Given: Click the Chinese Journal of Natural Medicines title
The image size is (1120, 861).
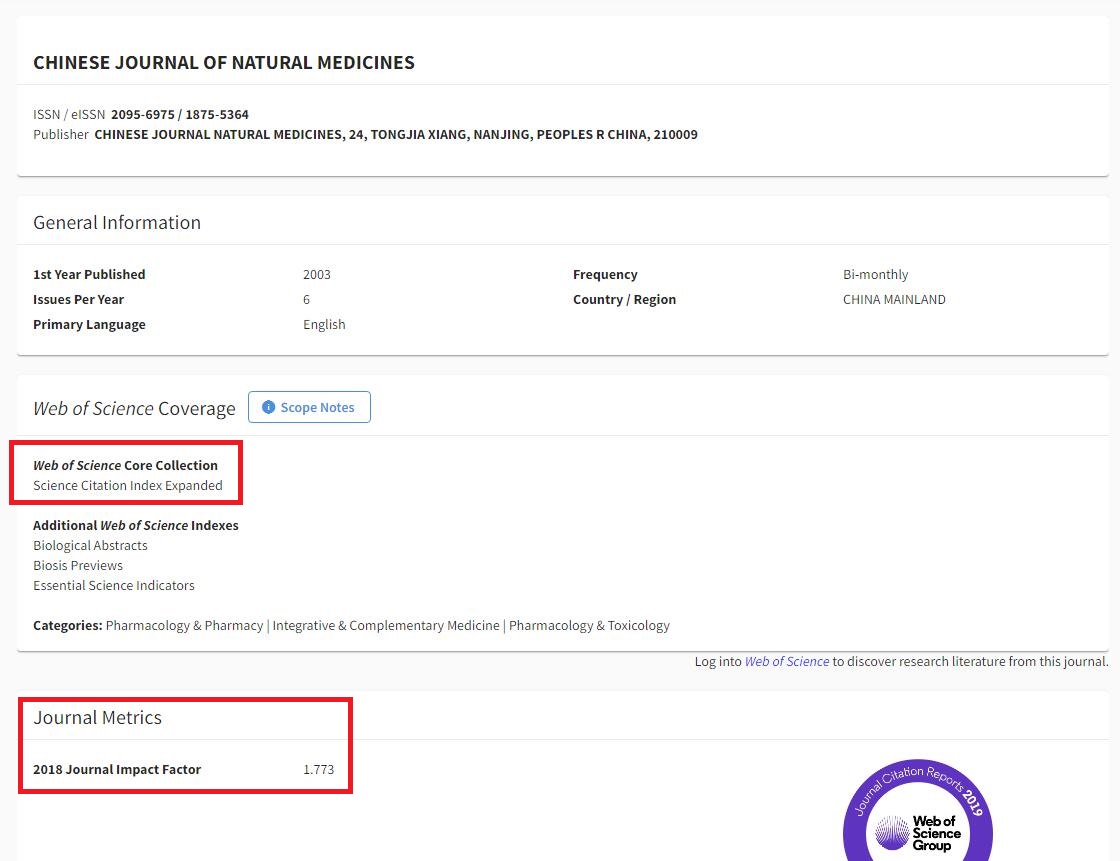Looking at the screenshot, I should (x=224, y=63).
